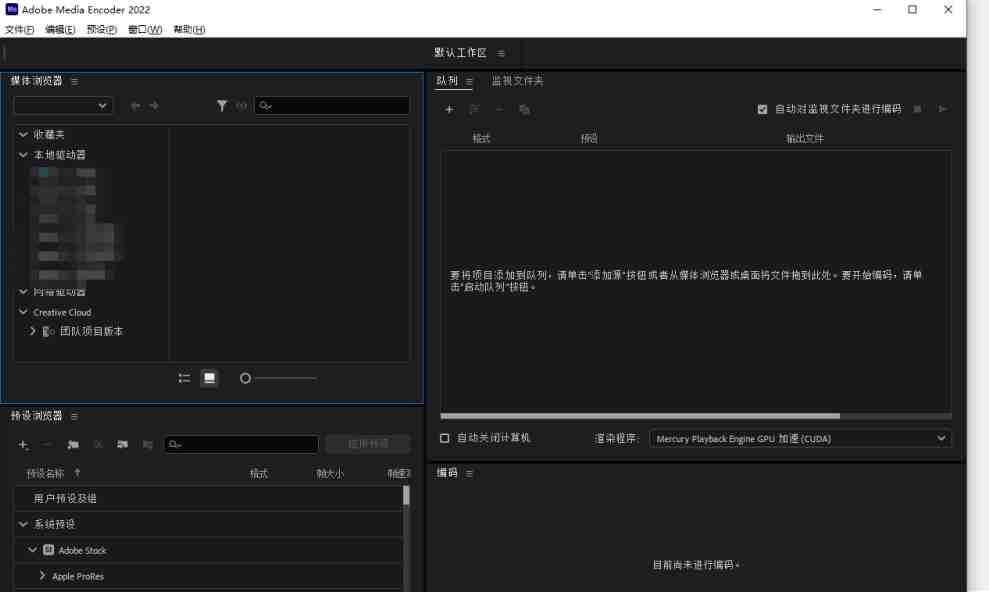The image size is (989, 592).
Task: Select the preset group folder icon
Action: [x=71, y=444]
